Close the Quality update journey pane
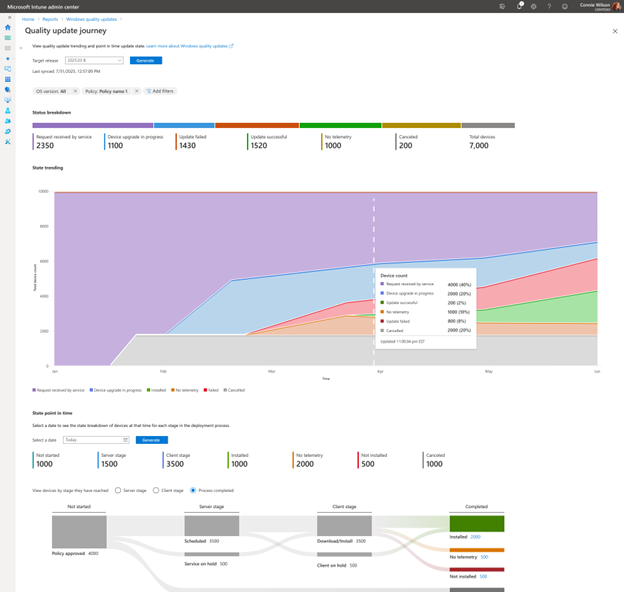This screenshot has height=593, width=624. tap(615, 31)
